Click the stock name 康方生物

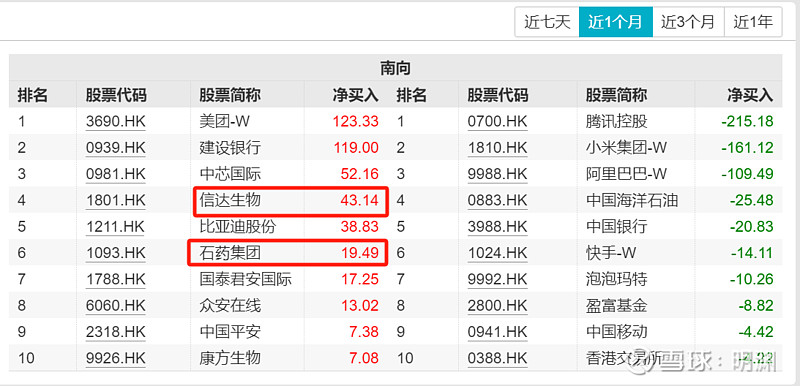(230, 358)
